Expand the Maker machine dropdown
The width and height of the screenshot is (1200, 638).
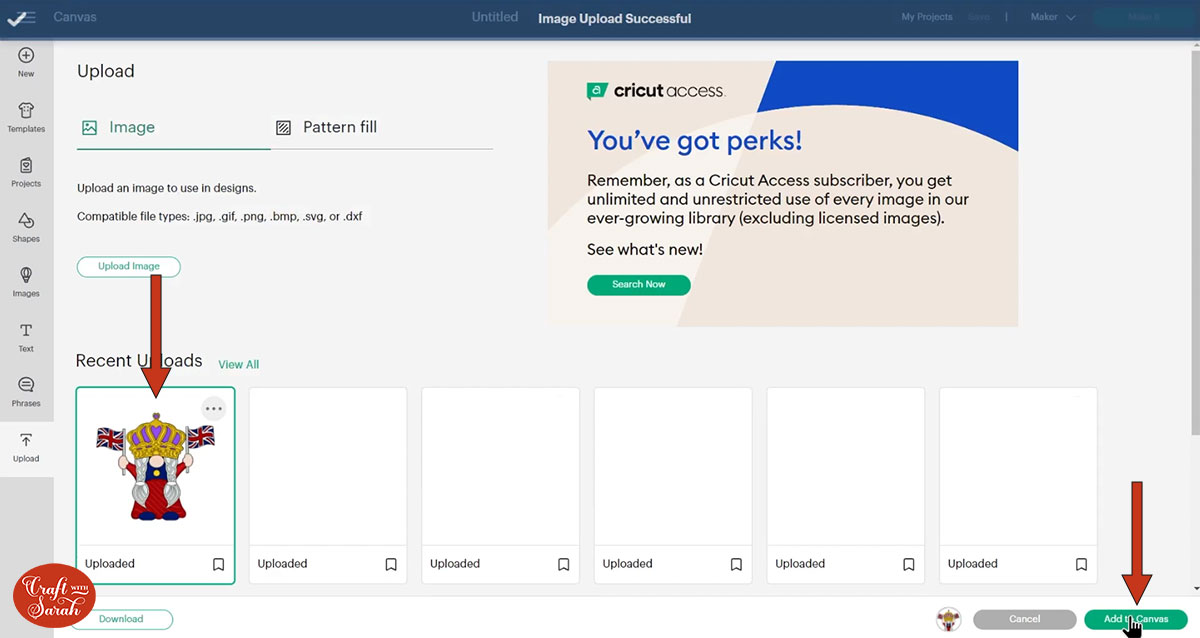pyautogui.click(x=1053, y=17)
